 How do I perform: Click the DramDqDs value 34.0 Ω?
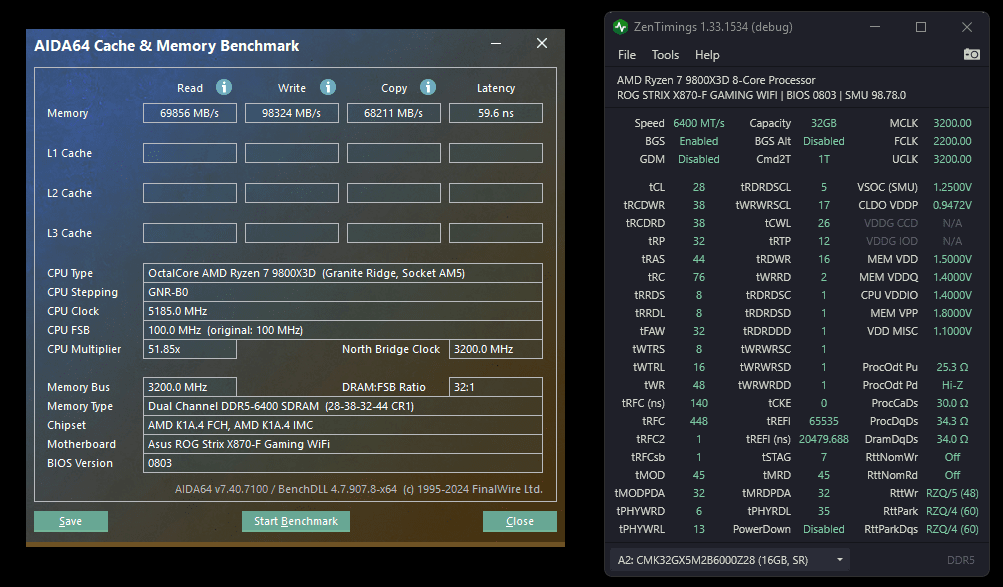pyautogui.click(x=952, y=439)
